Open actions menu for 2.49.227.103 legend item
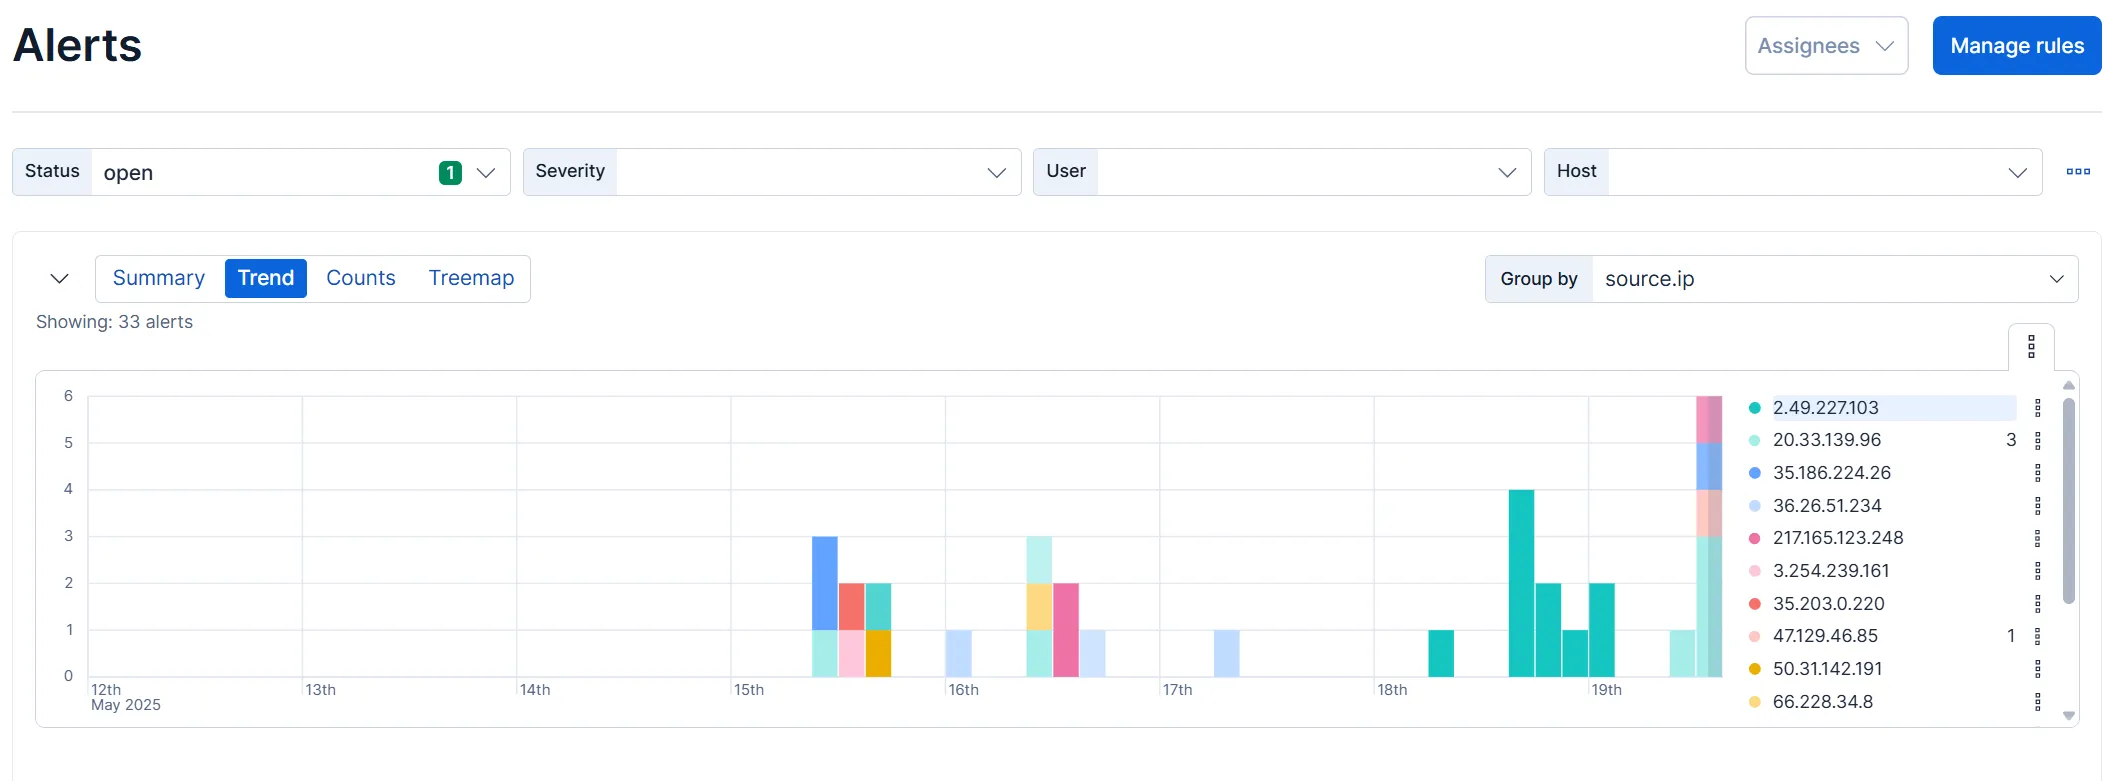 pos(2037,408)
